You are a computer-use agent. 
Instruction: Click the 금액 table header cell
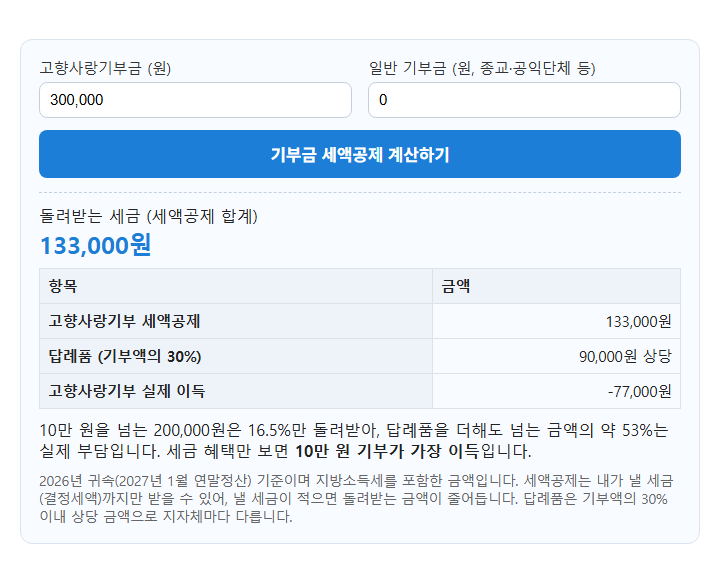[x=556, y=286]
